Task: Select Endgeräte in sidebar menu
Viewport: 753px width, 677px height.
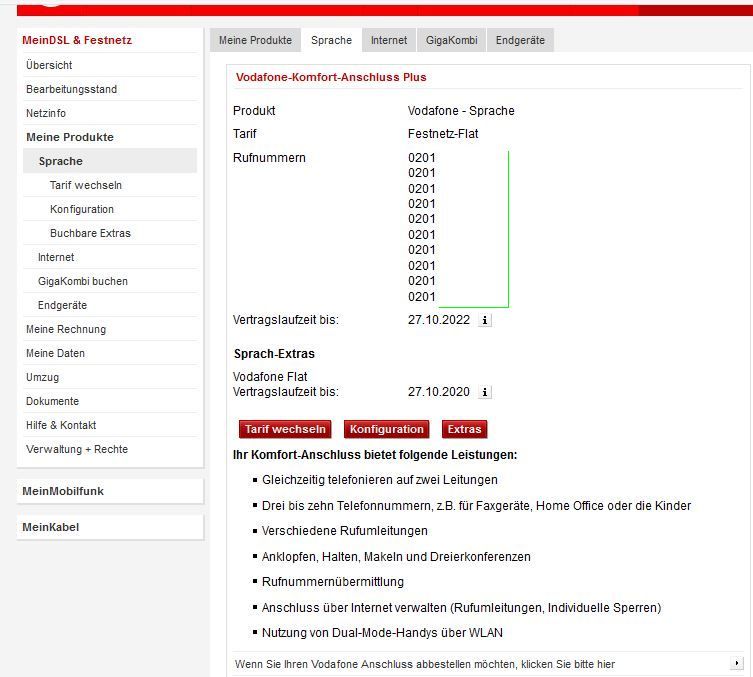Action: (x=62, y=305)
